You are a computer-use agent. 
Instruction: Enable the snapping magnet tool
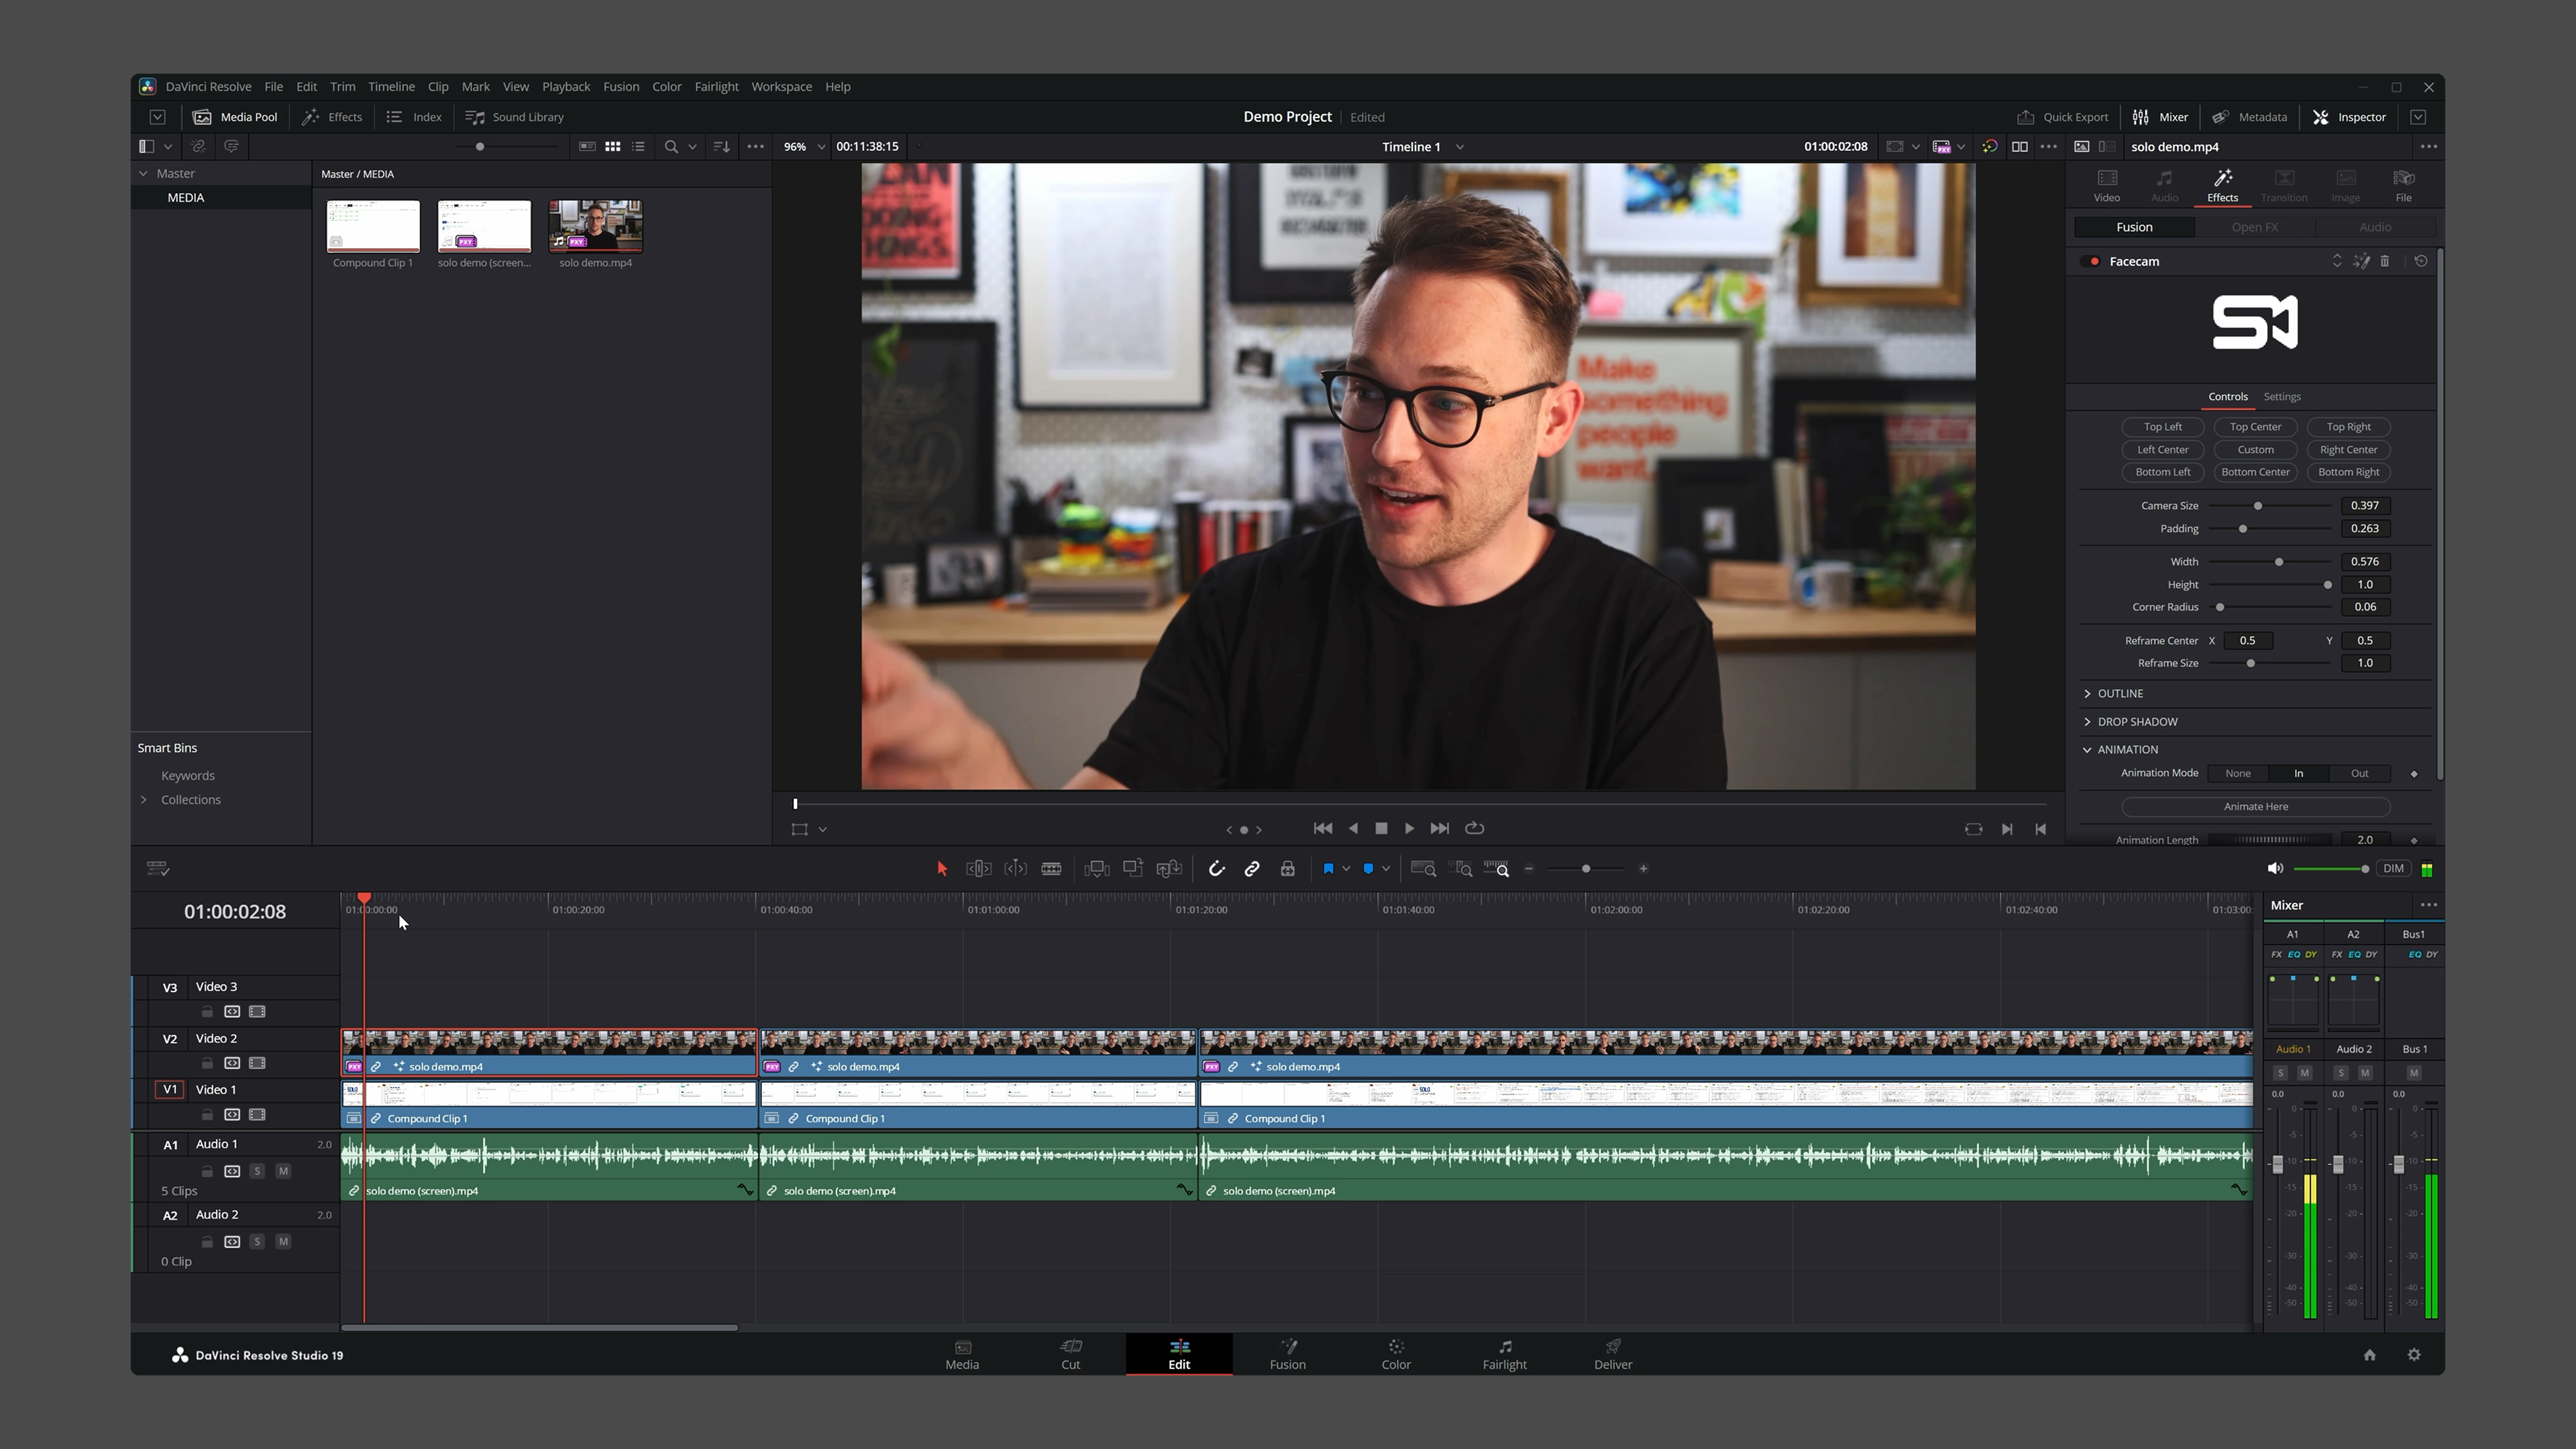(1217, 869)
